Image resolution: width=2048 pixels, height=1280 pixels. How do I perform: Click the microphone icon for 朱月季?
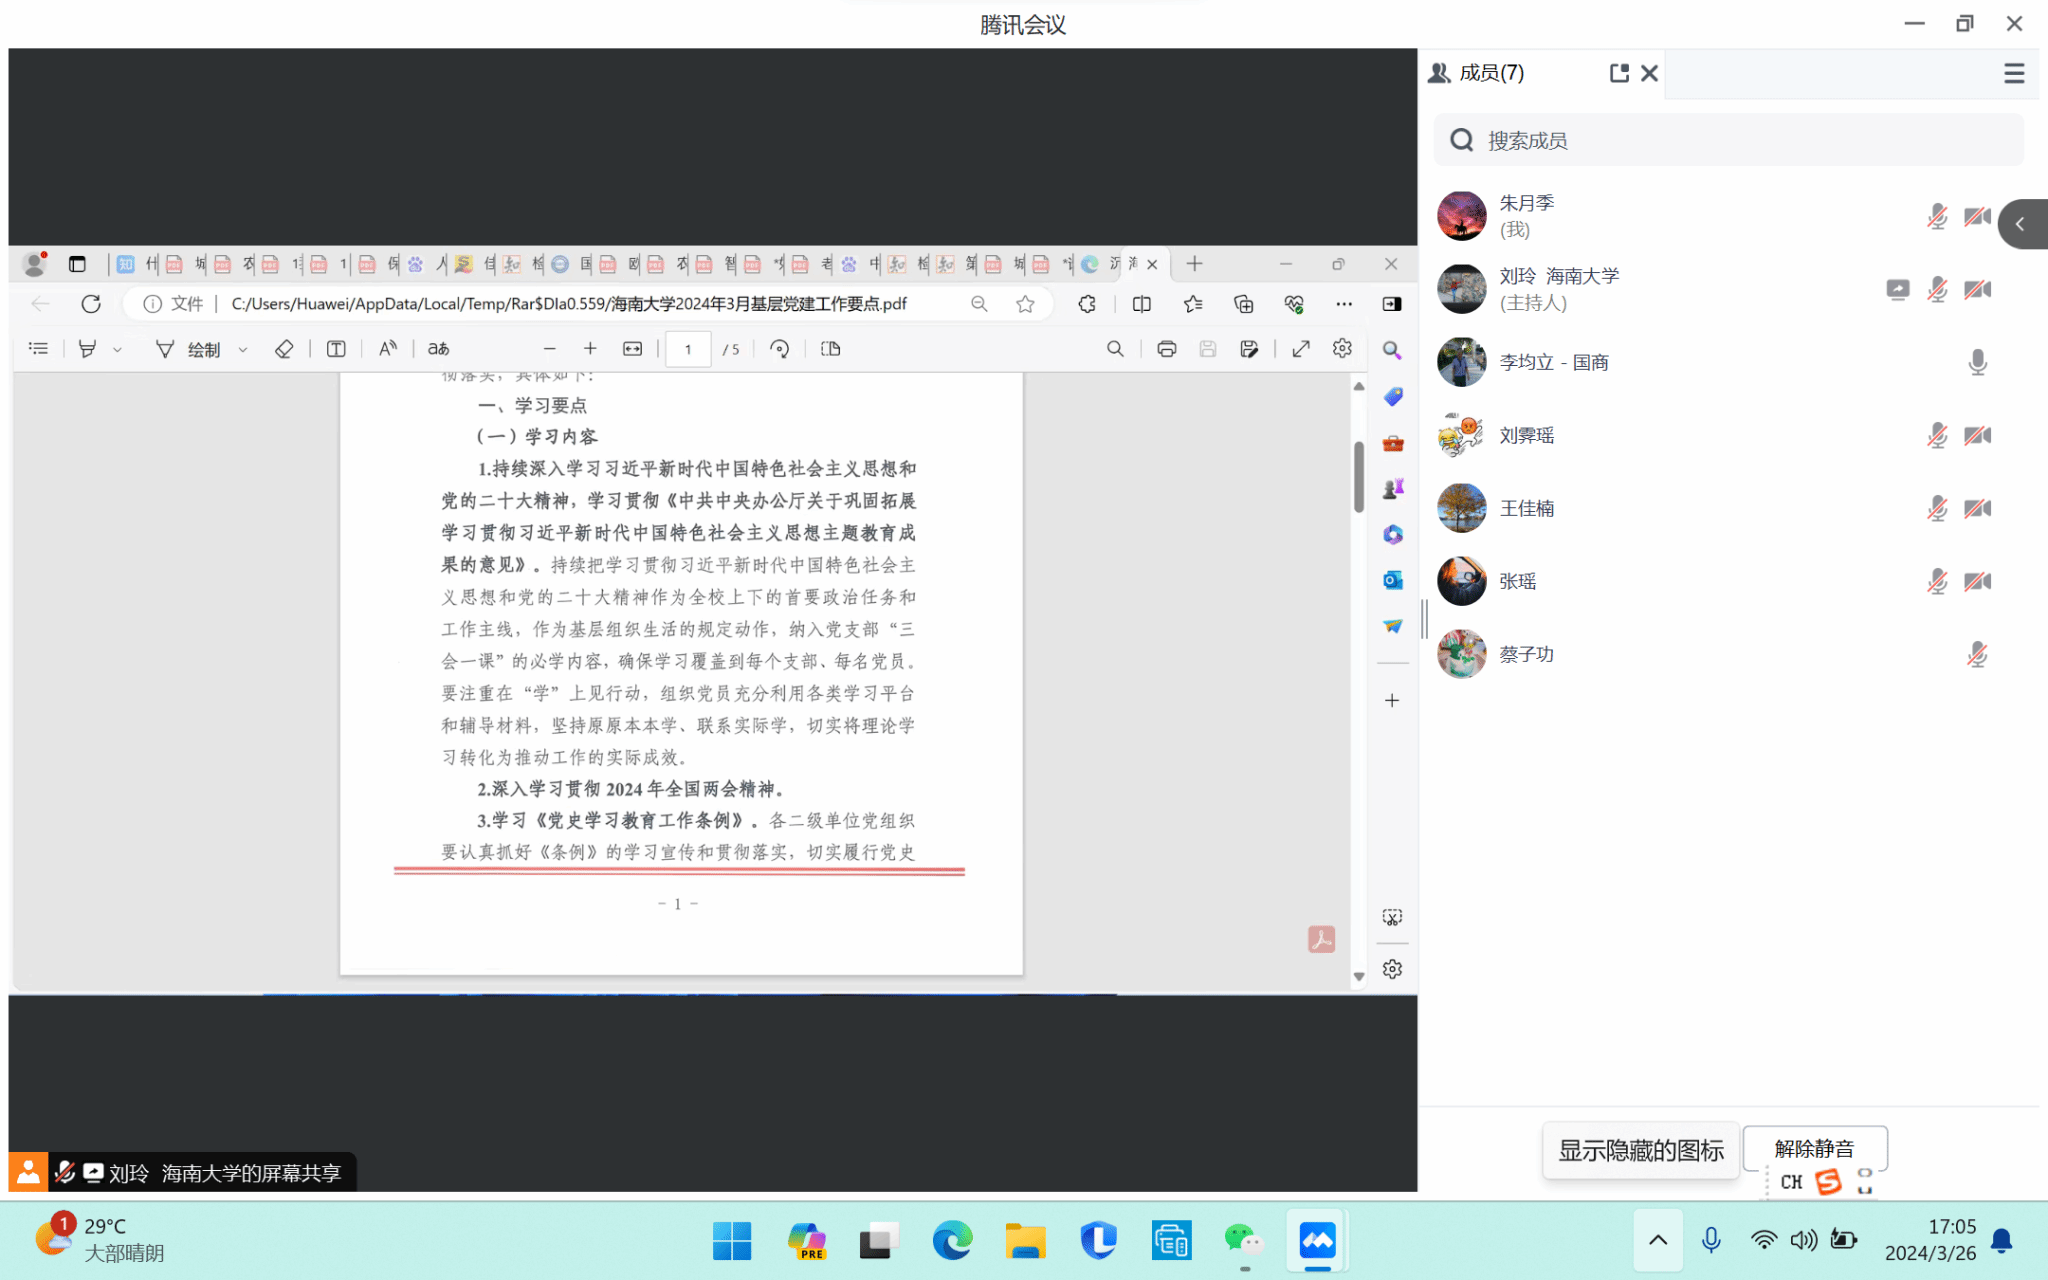[x=1937, y=216]
